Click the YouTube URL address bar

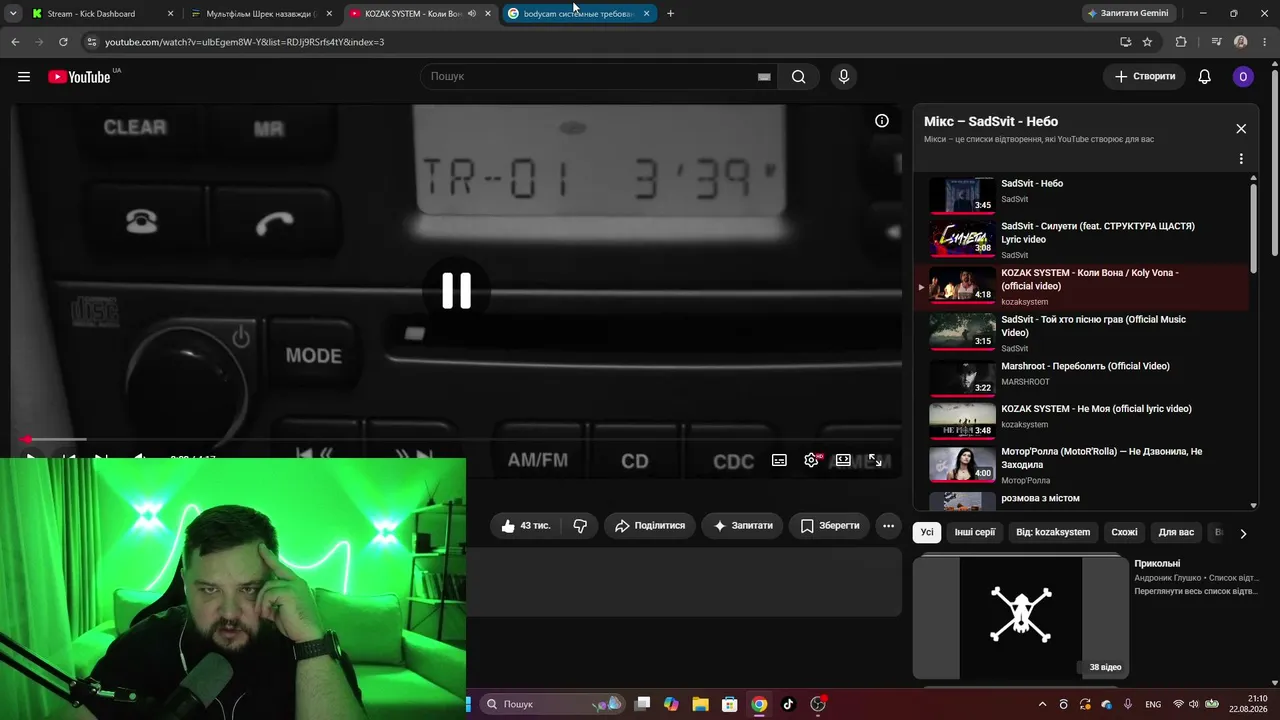pyautogui.click(x=600, y=42)
